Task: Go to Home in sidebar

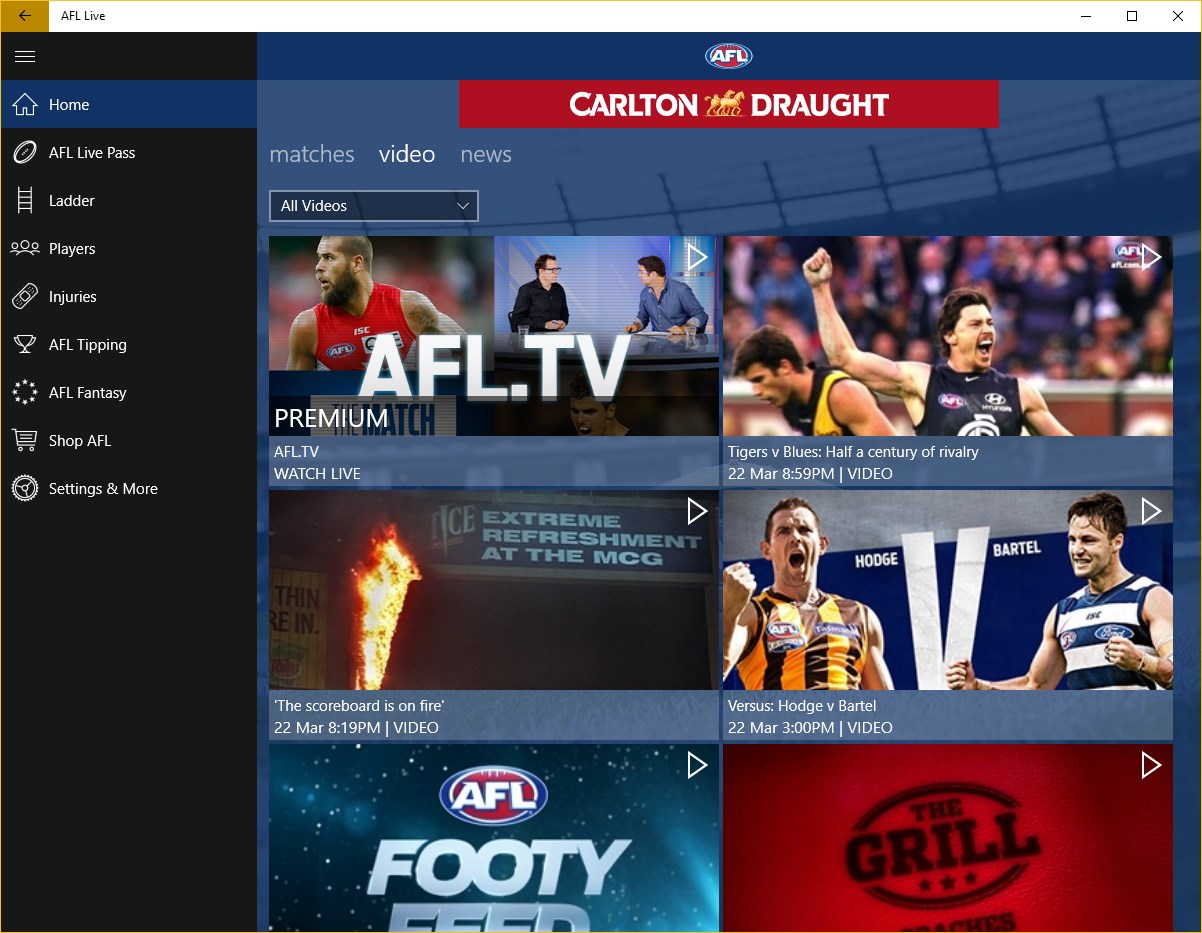Action: tap(129, 104)
